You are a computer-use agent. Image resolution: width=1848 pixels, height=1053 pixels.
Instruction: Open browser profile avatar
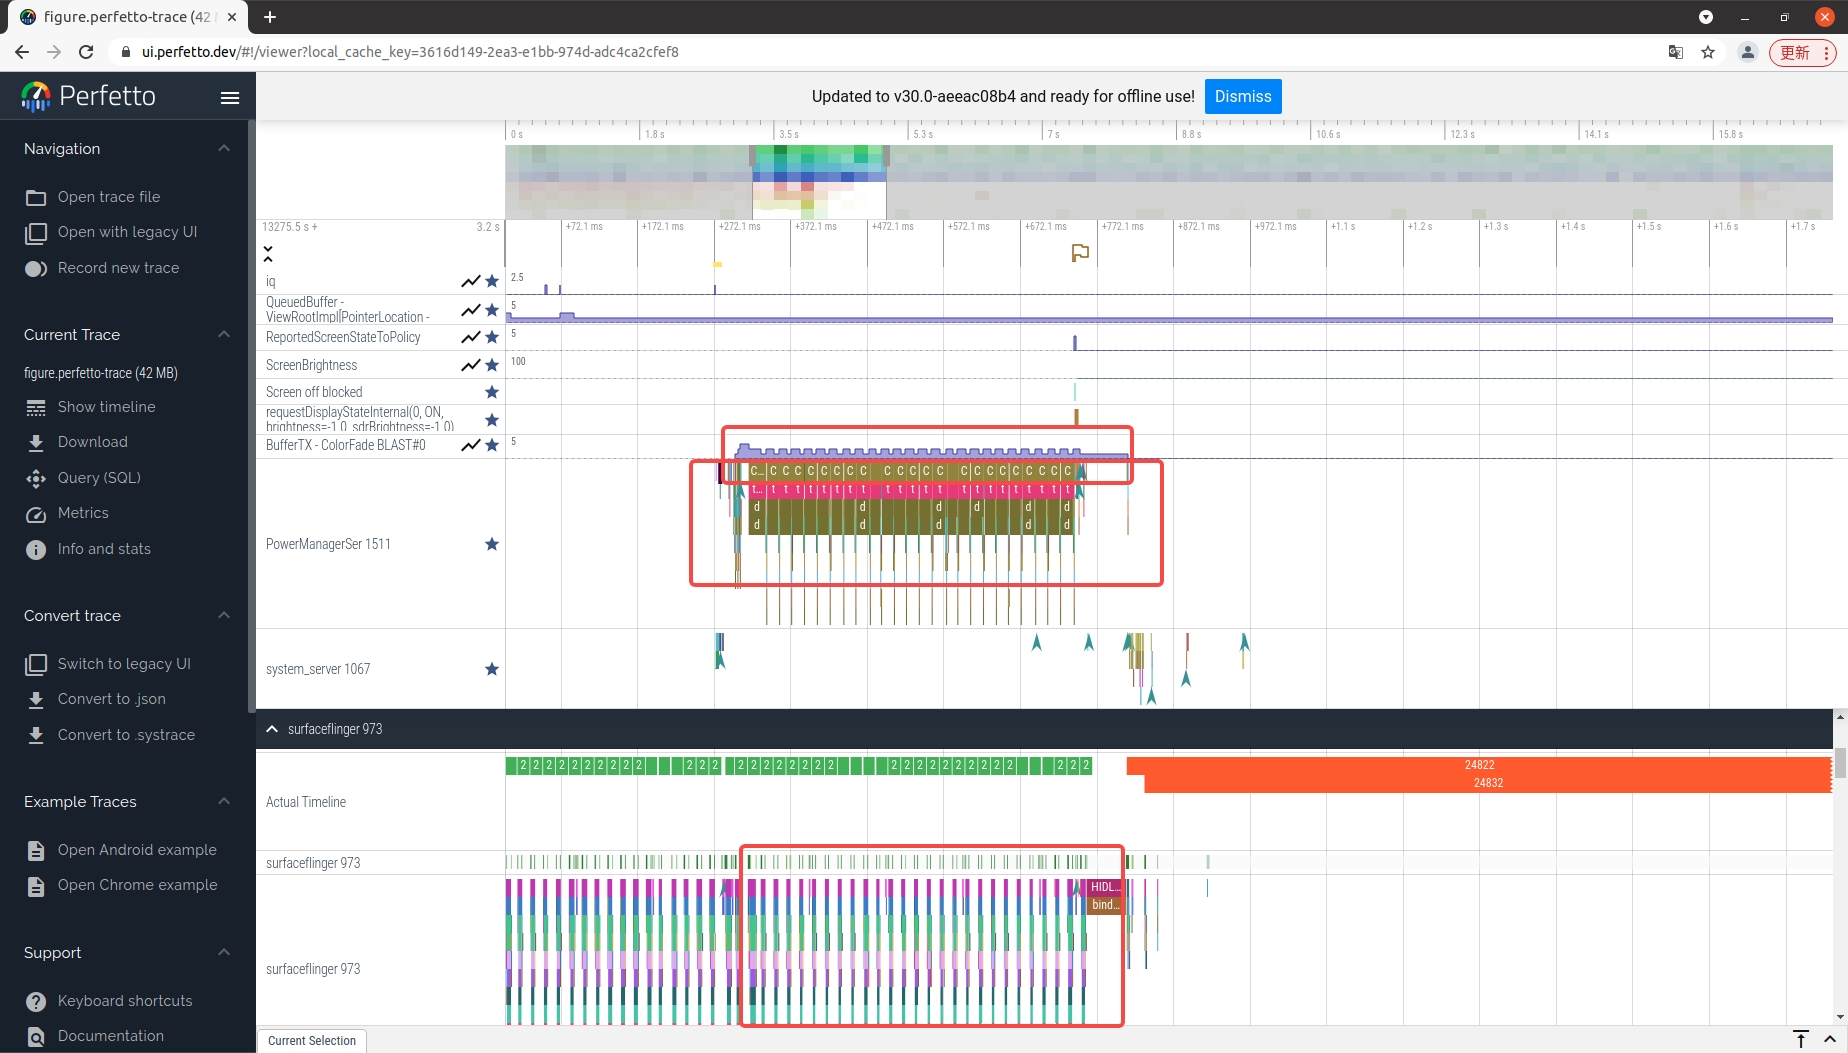(x=1748, y=52)
